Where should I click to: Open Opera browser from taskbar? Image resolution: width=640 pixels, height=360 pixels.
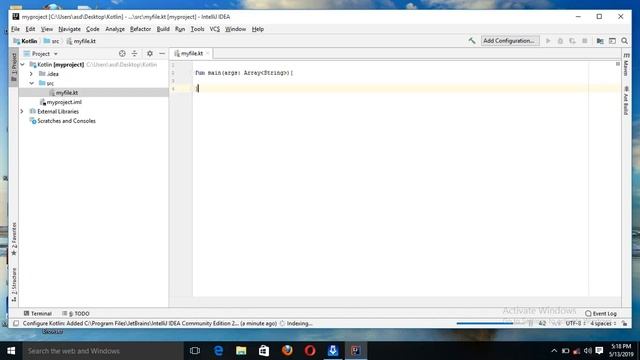[x=310, y=351]
